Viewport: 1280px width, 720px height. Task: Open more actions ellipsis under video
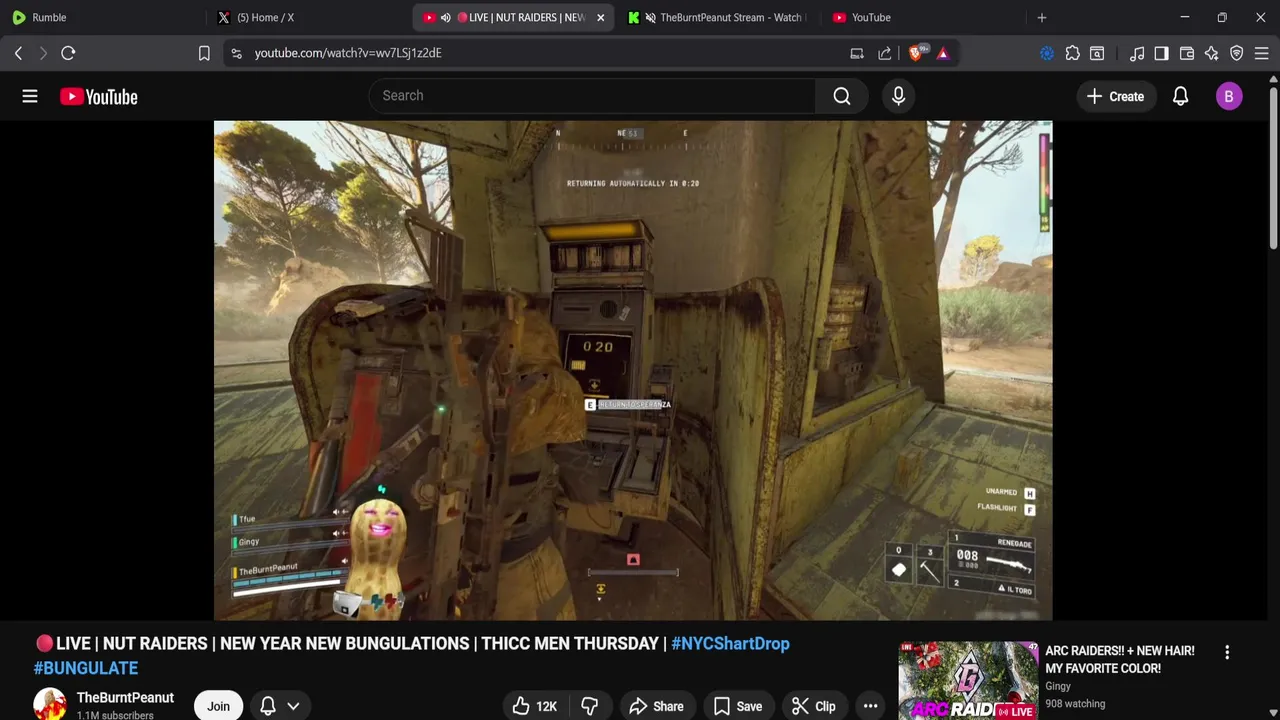click(870, 706)
